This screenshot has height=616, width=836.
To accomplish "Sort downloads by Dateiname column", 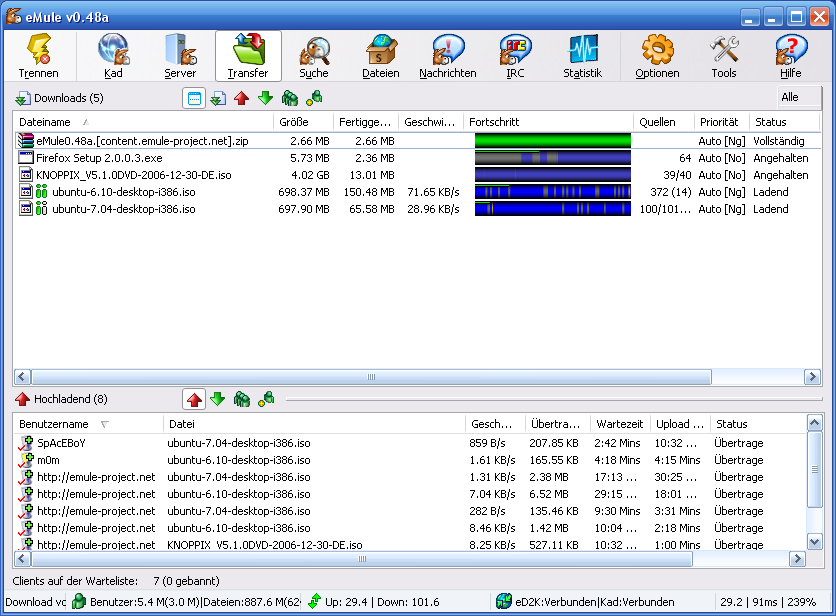I will pyautogui.click(x=143, y=122).
